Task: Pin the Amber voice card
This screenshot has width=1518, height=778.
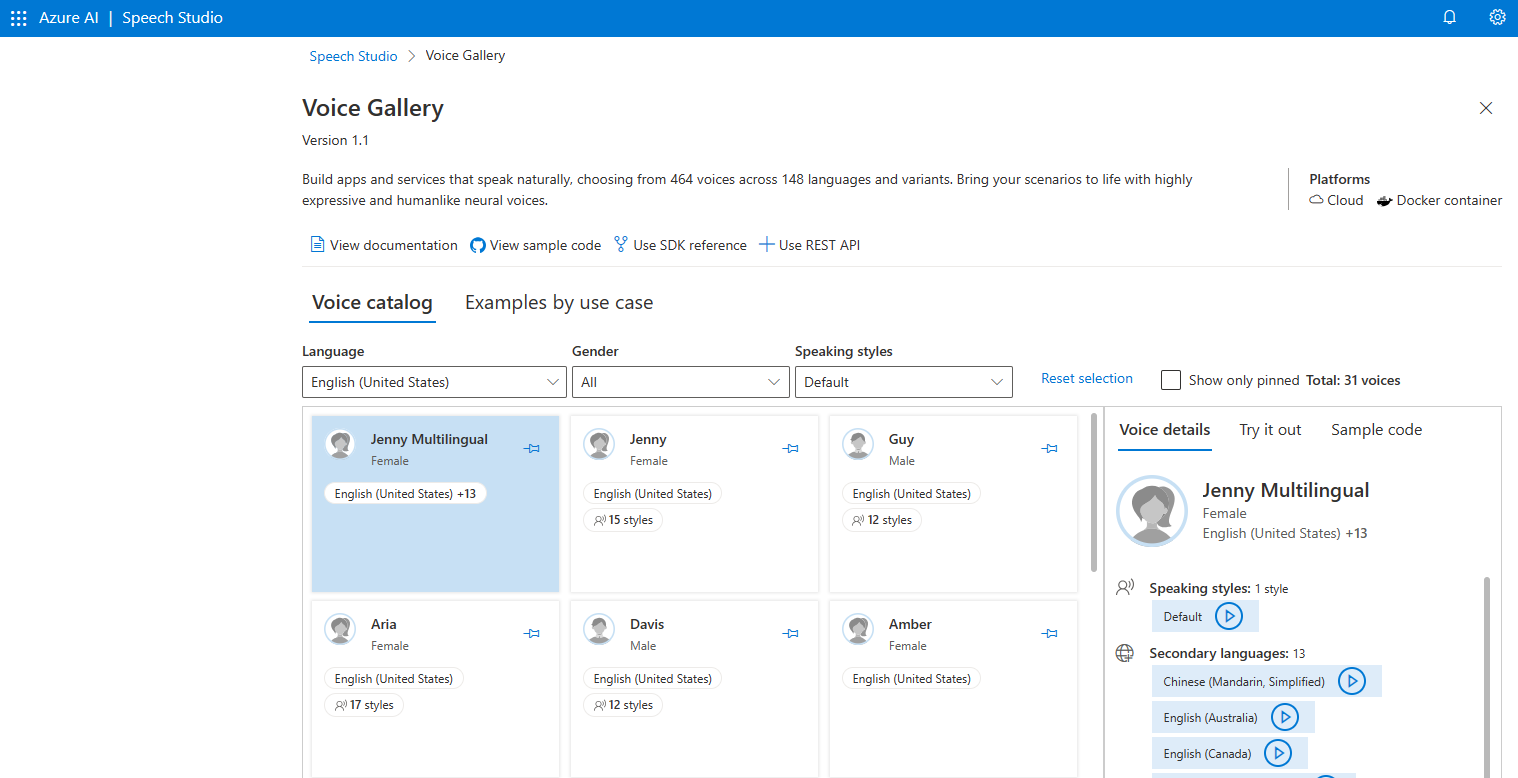Action: (1050, 634)
